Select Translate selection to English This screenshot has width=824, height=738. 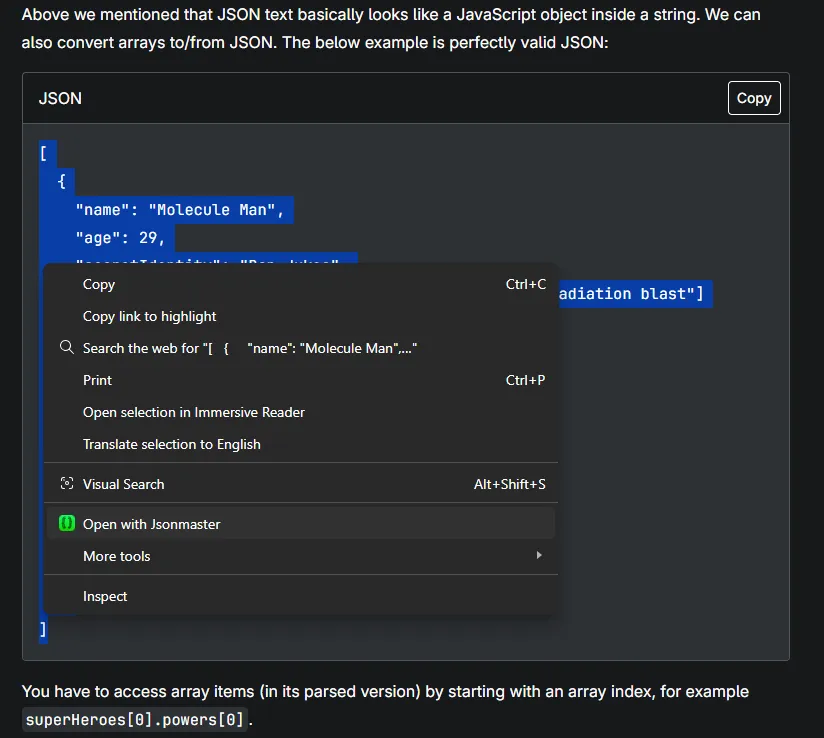tap(171, 444)
